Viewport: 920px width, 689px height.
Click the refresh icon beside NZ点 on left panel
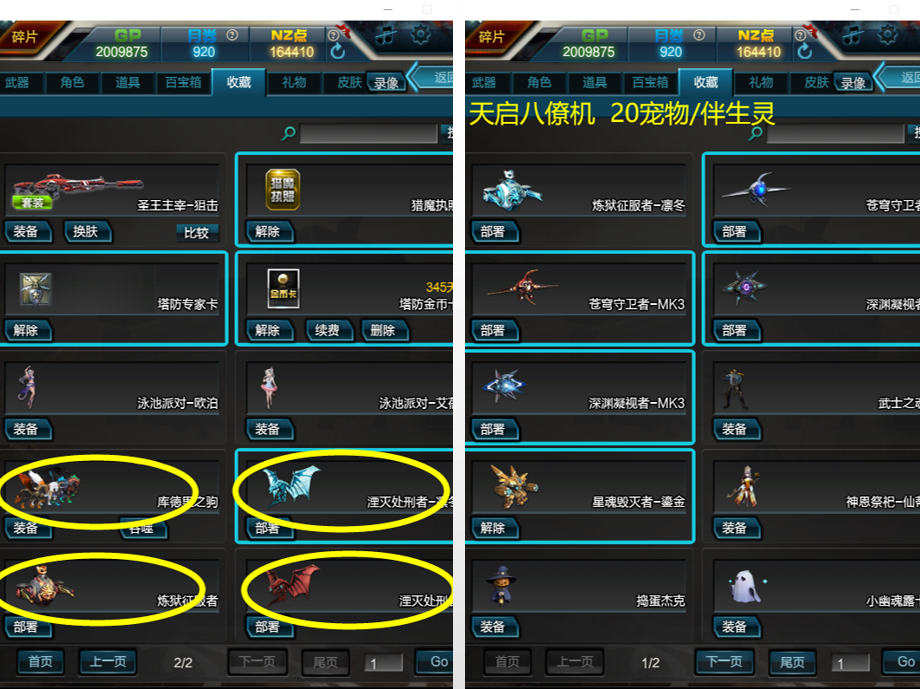337,52
